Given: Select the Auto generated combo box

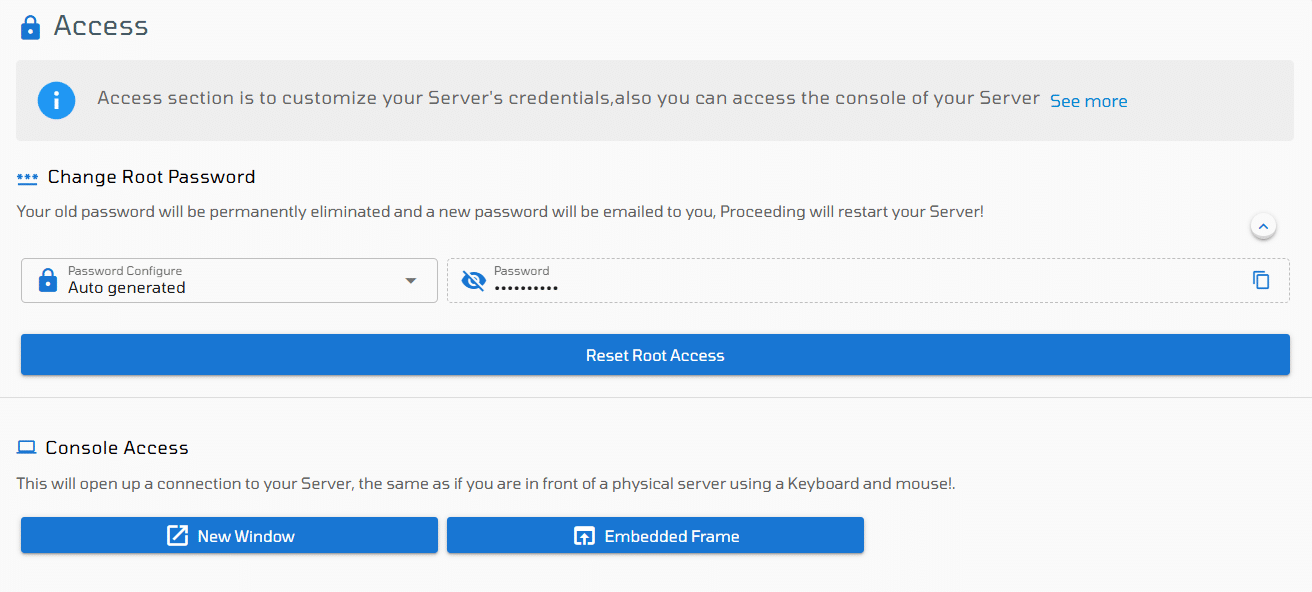Looking at the screenshot, I should tap(229, 280).
